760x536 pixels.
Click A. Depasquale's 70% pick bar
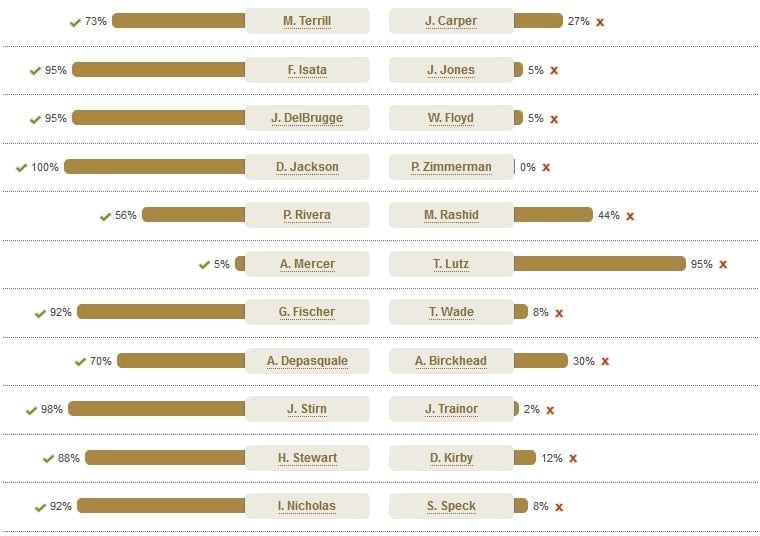(x=181, y=361)
